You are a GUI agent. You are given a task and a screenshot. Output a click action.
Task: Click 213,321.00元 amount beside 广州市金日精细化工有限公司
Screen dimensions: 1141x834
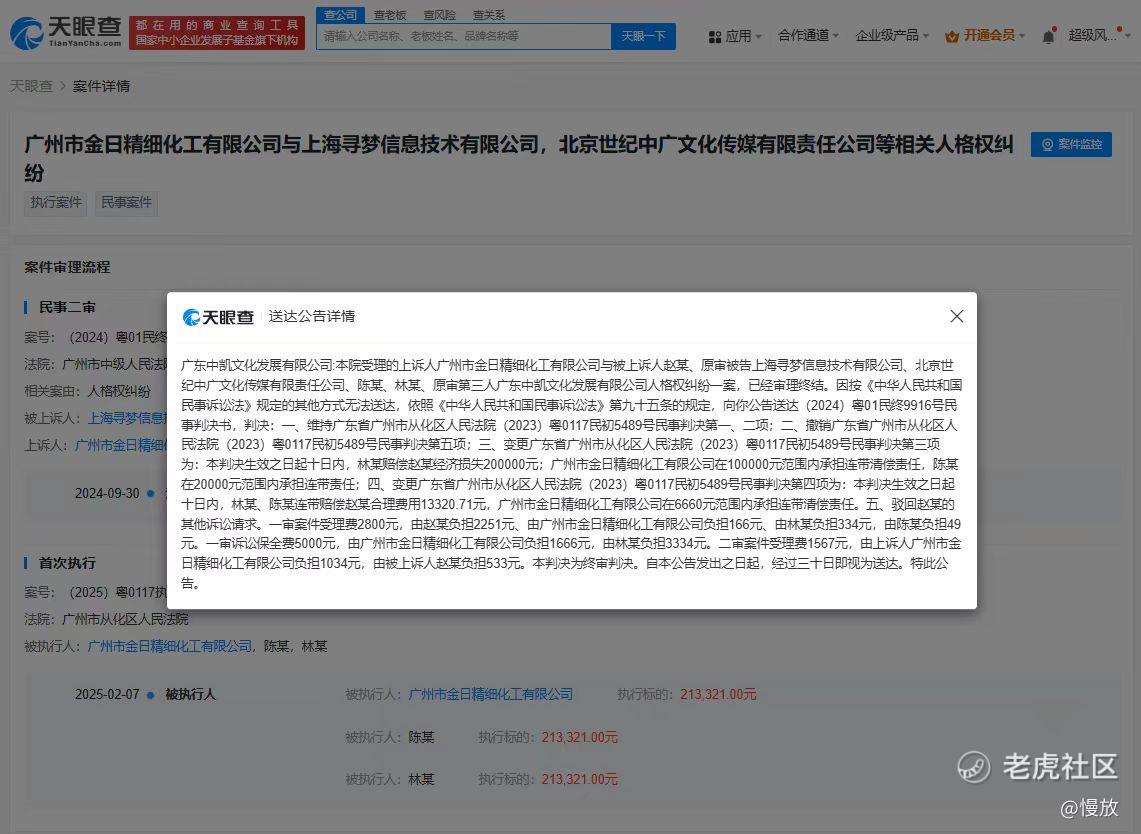click(x=719, y=694)
